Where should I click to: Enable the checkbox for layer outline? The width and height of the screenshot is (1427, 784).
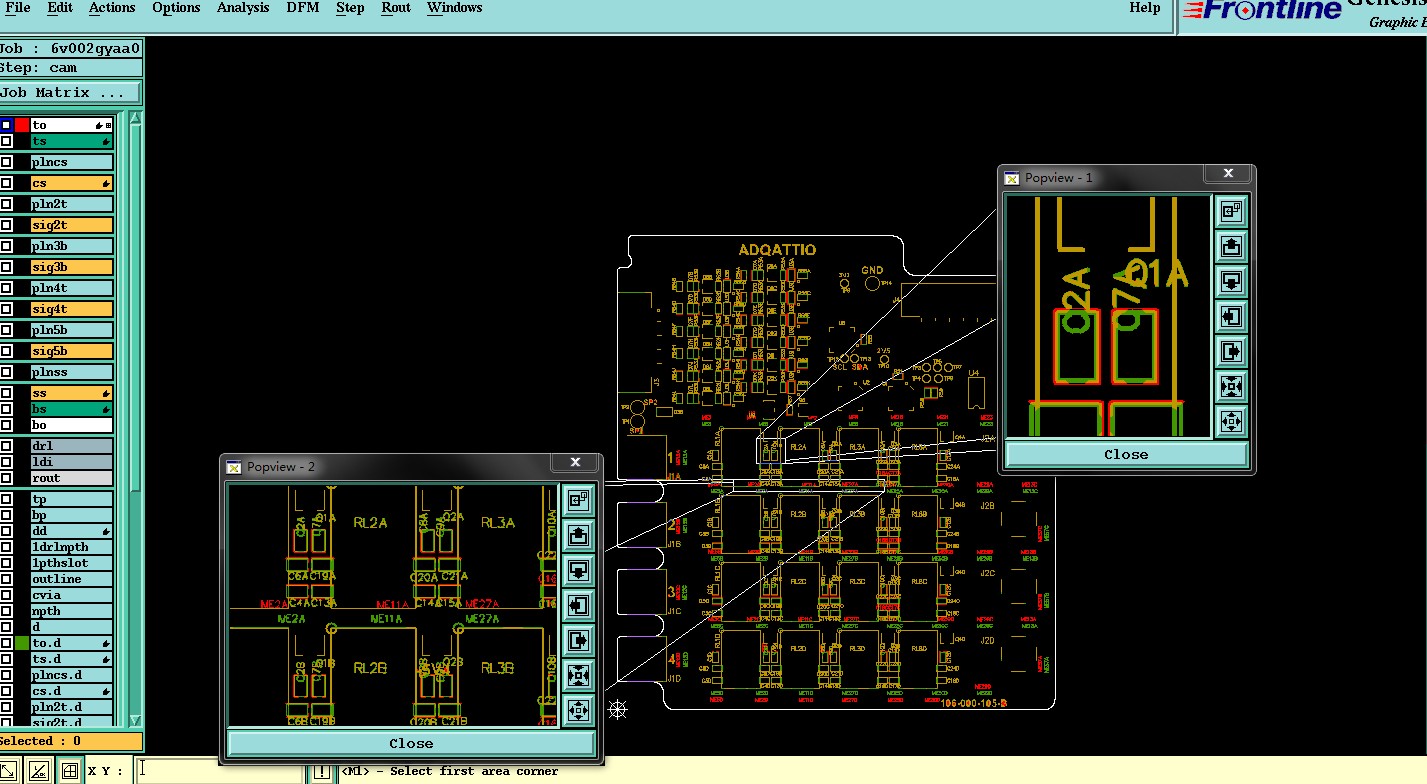pos(6,579)
